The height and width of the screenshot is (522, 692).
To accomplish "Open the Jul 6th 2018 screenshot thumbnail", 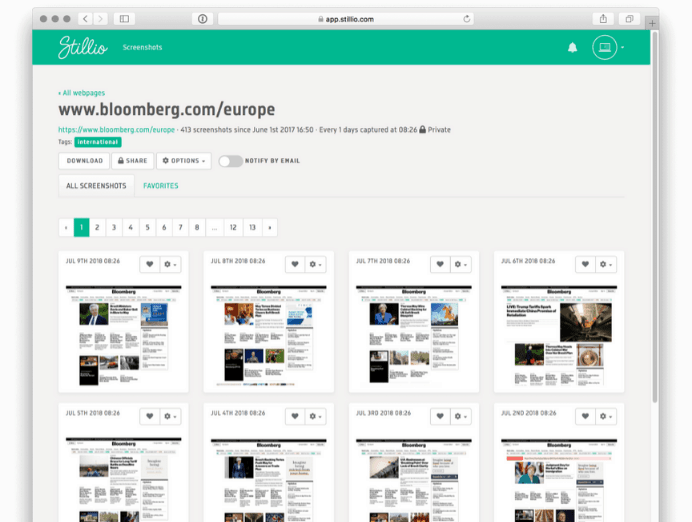I will tap(559, 335).
